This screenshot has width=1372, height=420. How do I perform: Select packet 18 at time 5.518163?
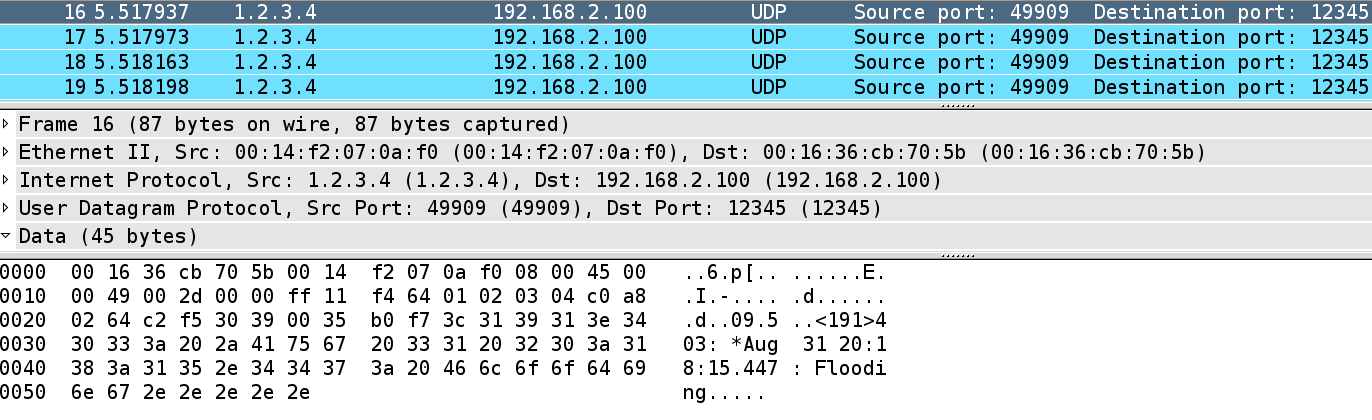point(400,62)
